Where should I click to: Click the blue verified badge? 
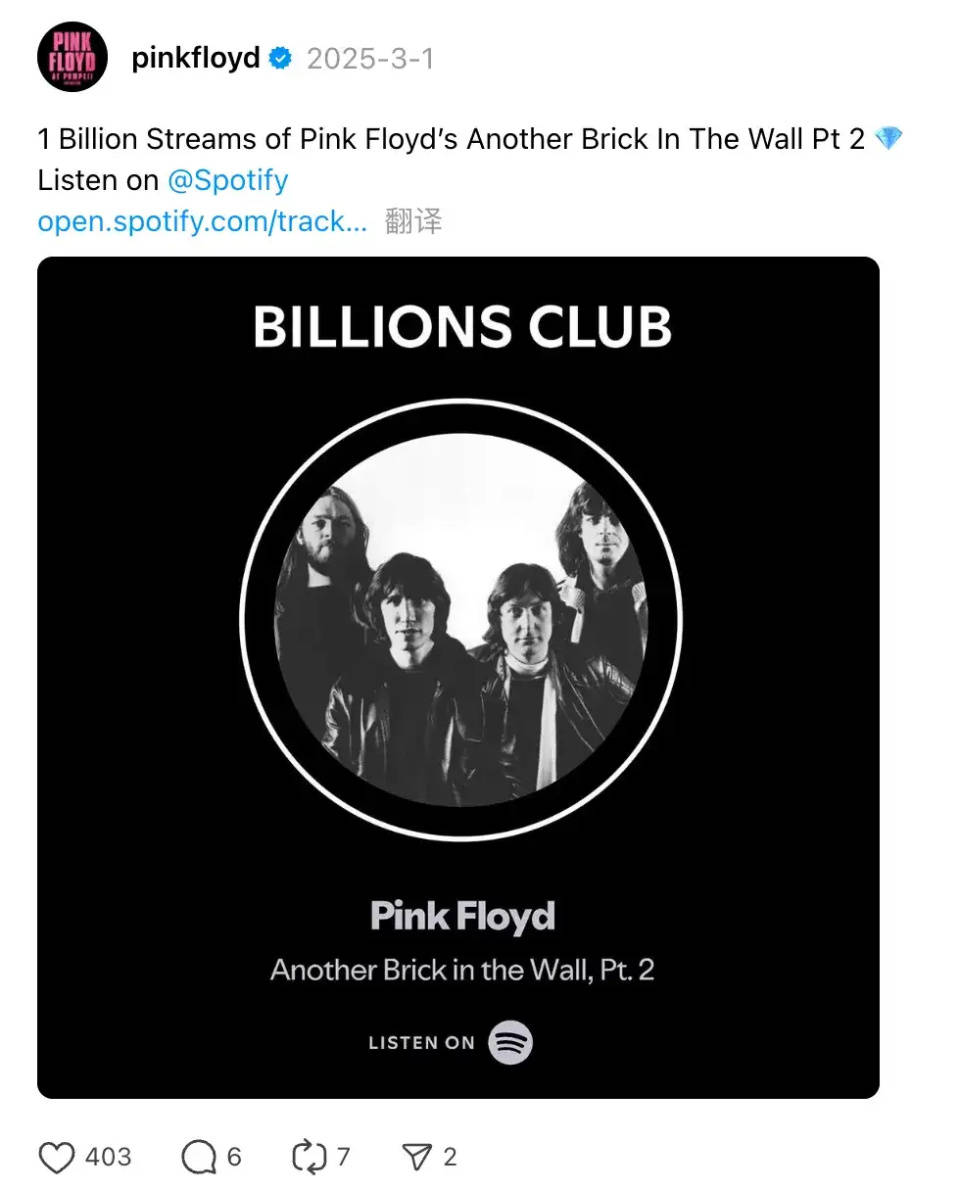pos(281,58)
